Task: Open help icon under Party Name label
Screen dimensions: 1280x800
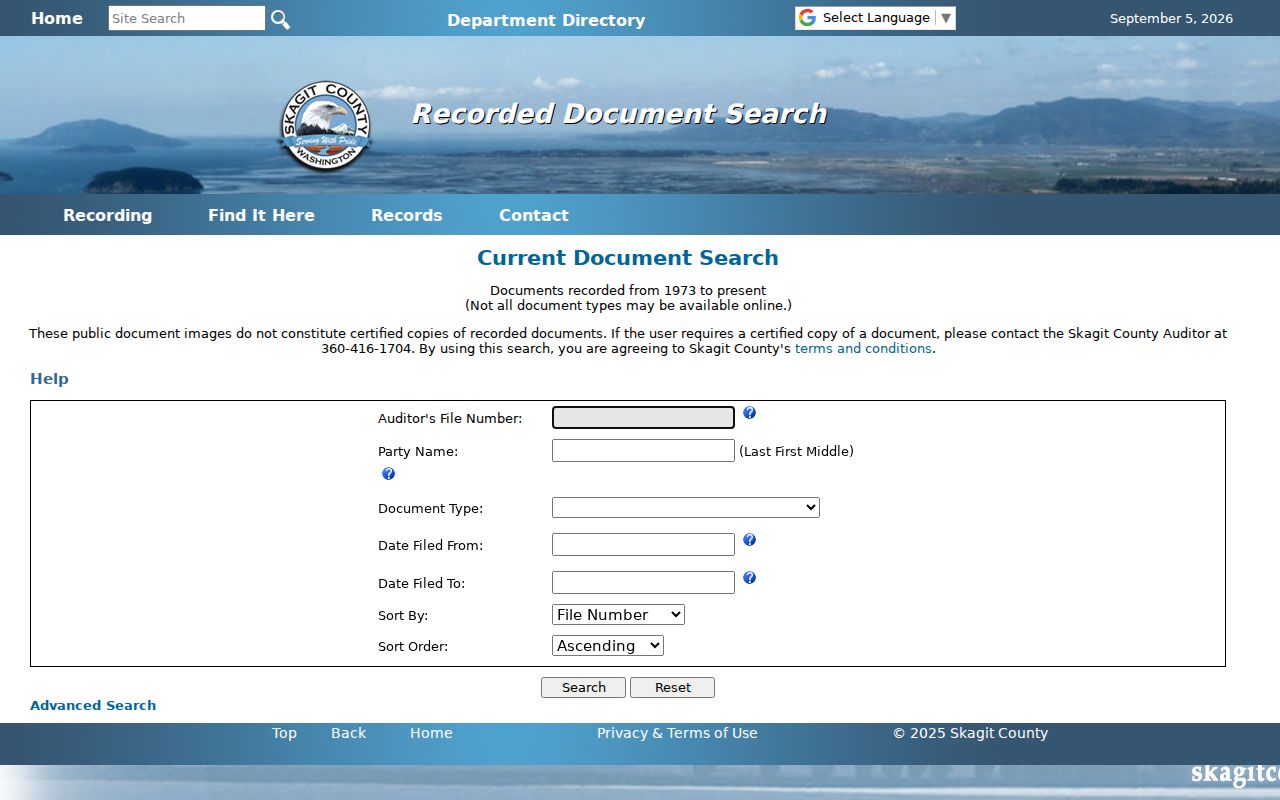Action: pos(388,474)
